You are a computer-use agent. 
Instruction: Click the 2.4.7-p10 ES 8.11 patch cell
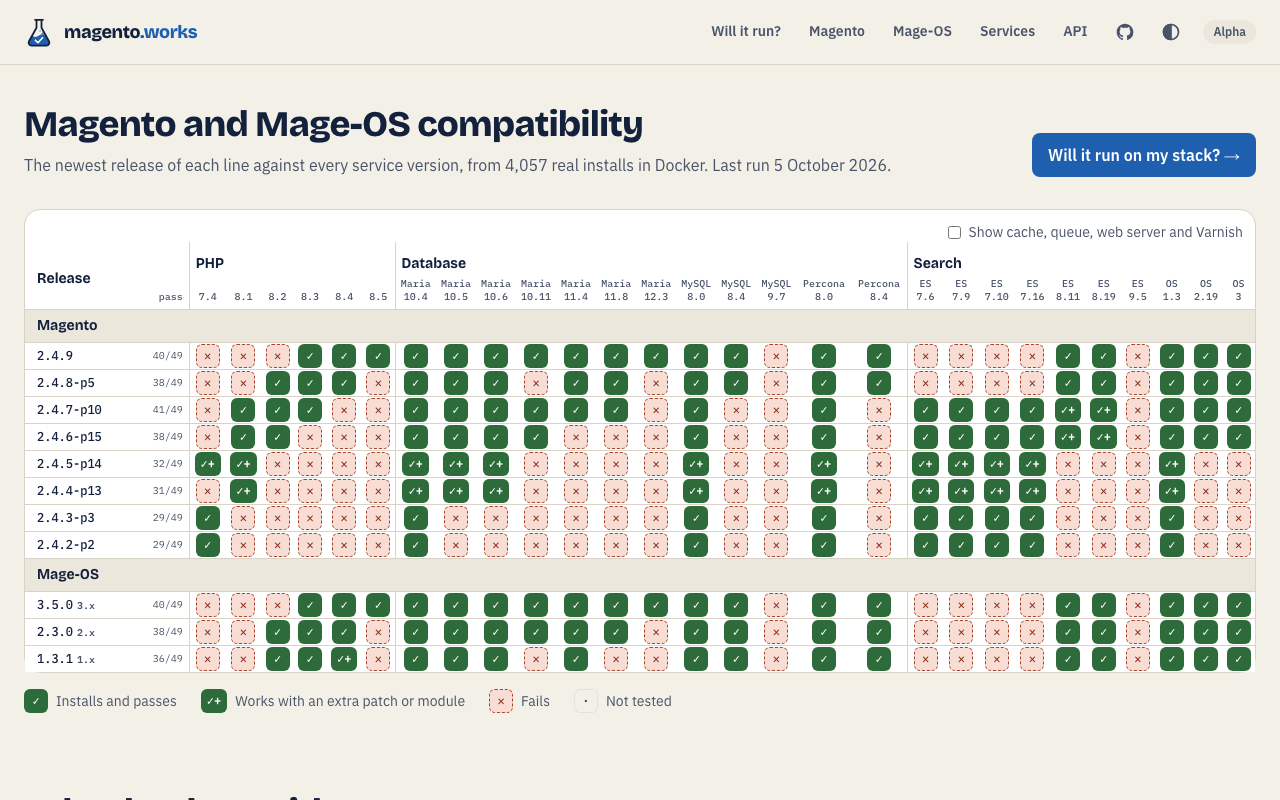pyautogui.click(x=1068, y=410)
